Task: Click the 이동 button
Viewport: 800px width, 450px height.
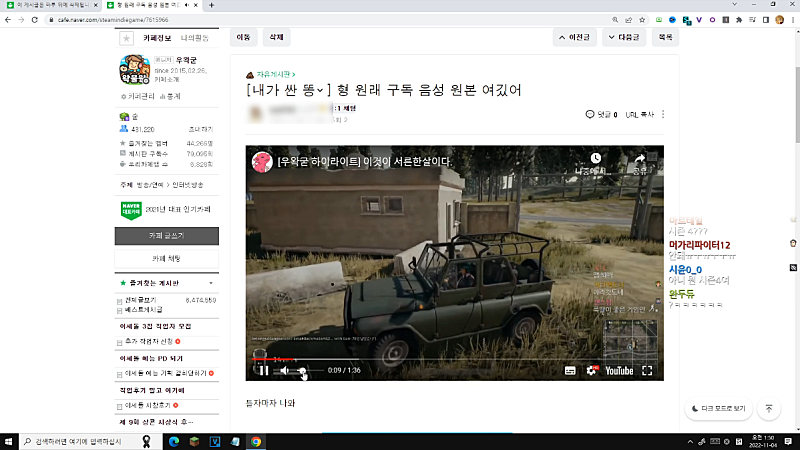Action: point(243,37)
